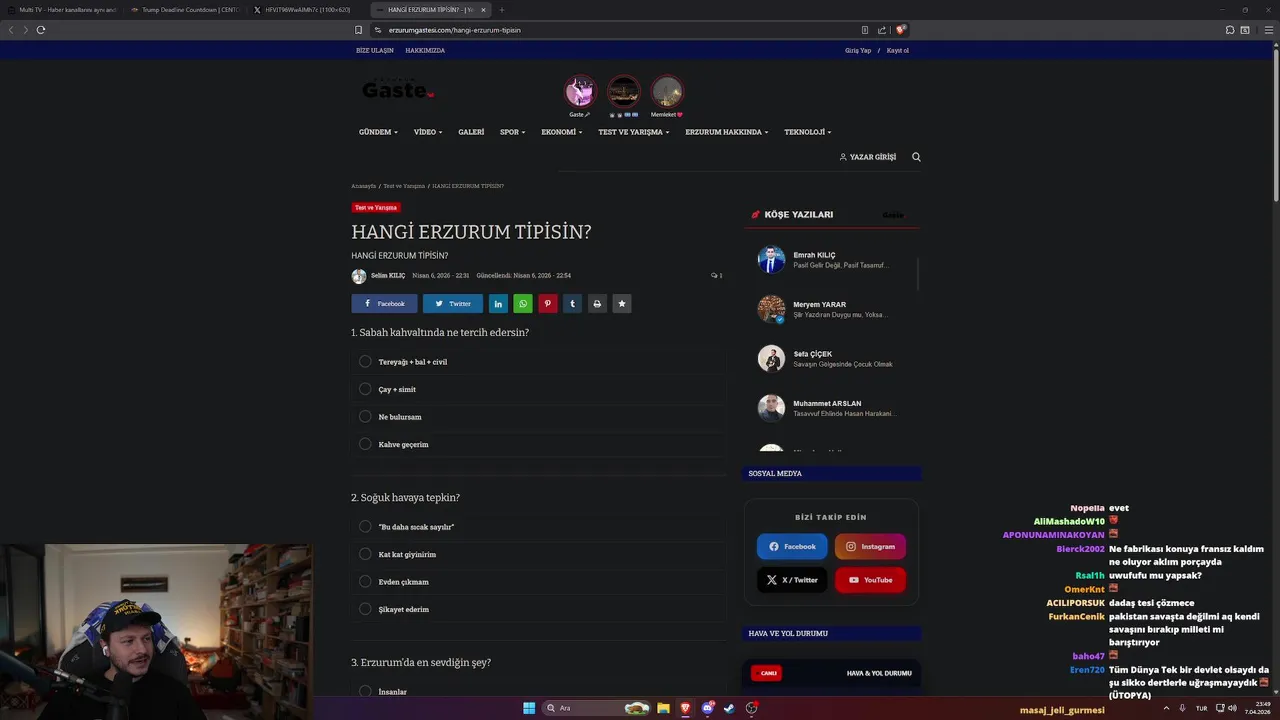
Task: Share article on Facebook button
Action: pos(384,303)
